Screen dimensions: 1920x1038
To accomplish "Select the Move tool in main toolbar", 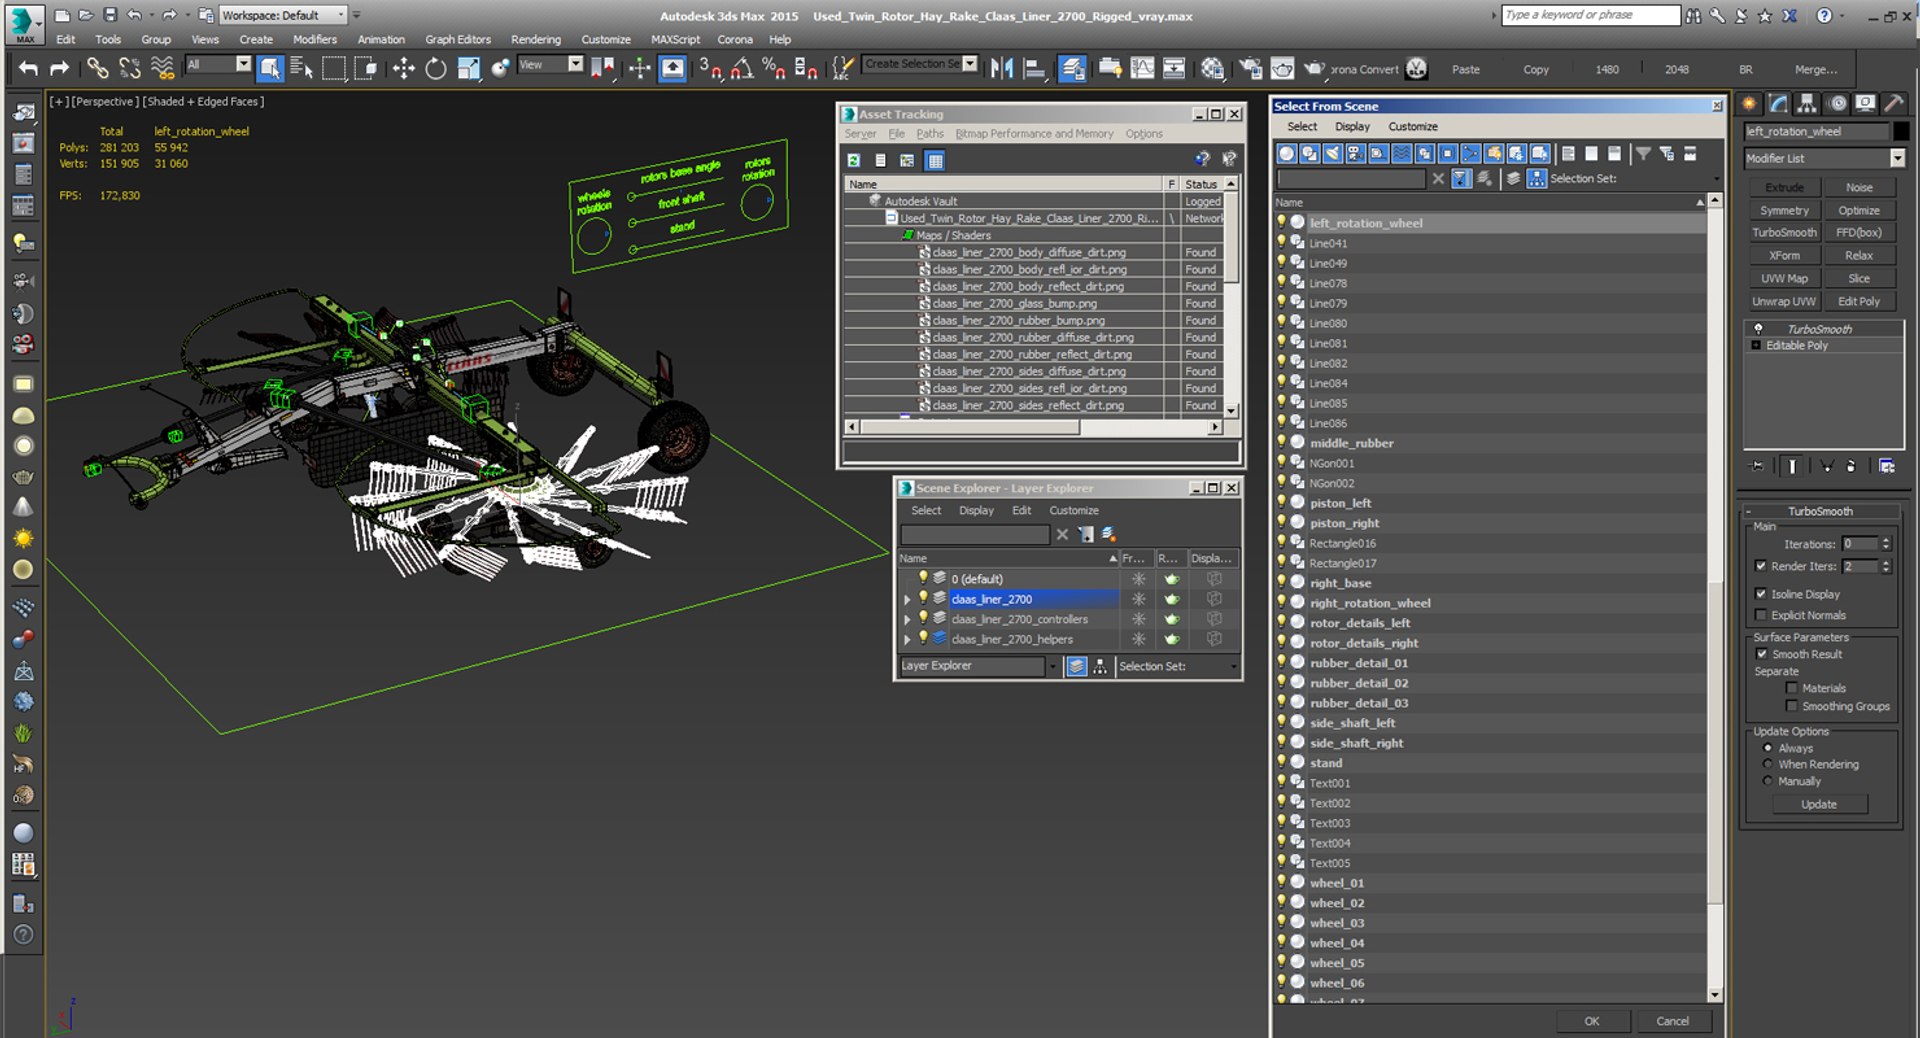I will 403,68.
